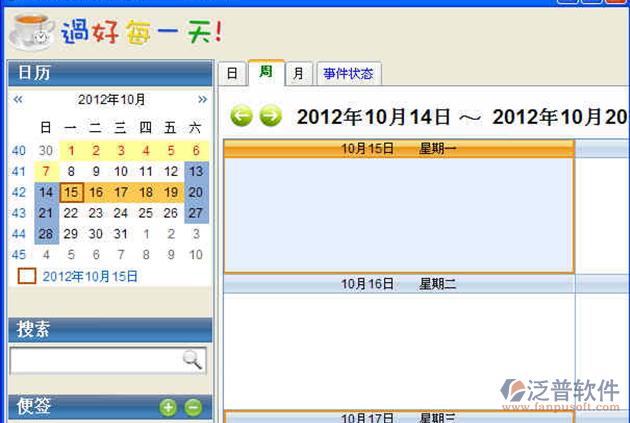Select October 31 in the mini calendar

point(121,234)
